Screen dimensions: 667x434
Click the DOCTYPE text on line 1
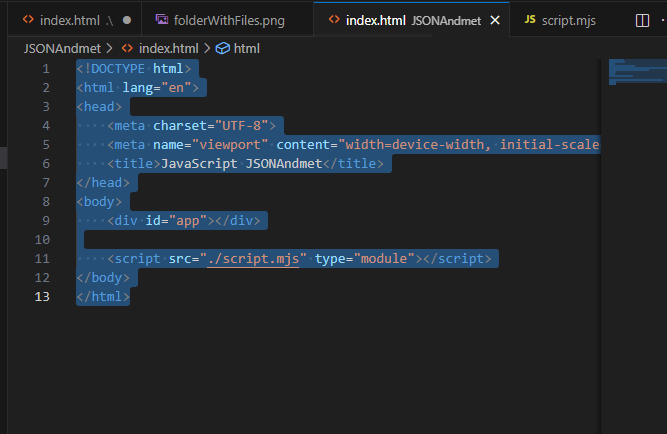(118, 69)
